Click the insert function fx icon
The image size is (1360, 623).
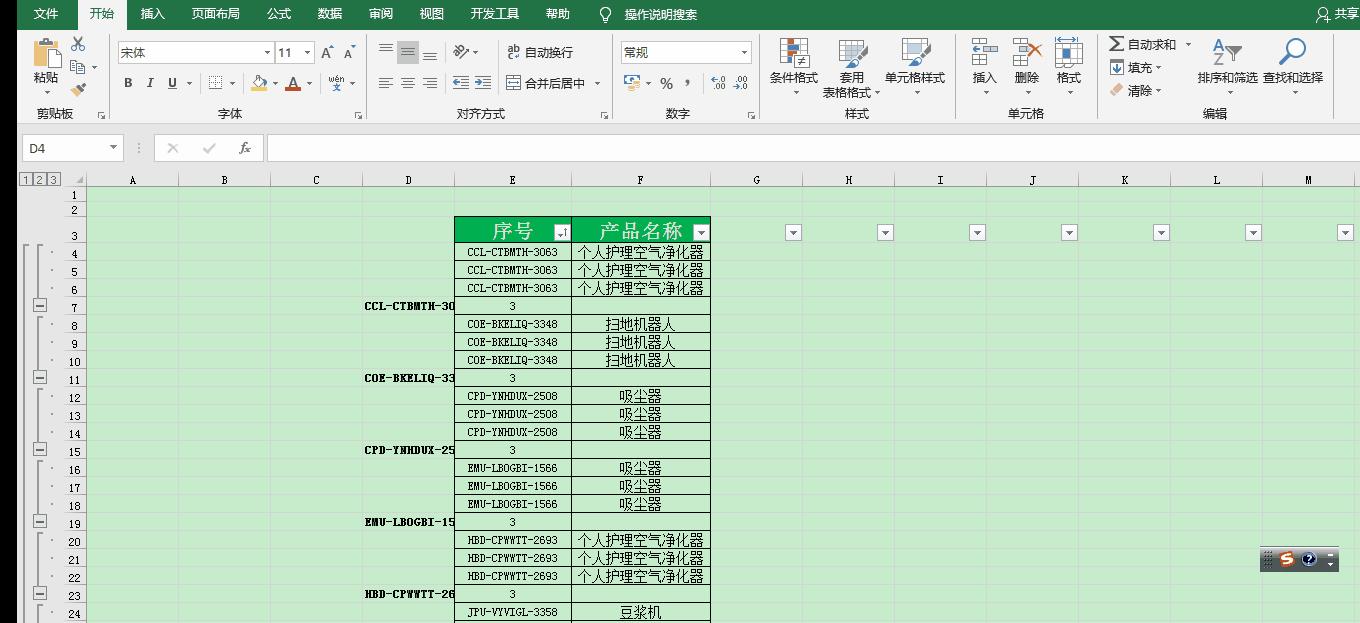point(245,148)
